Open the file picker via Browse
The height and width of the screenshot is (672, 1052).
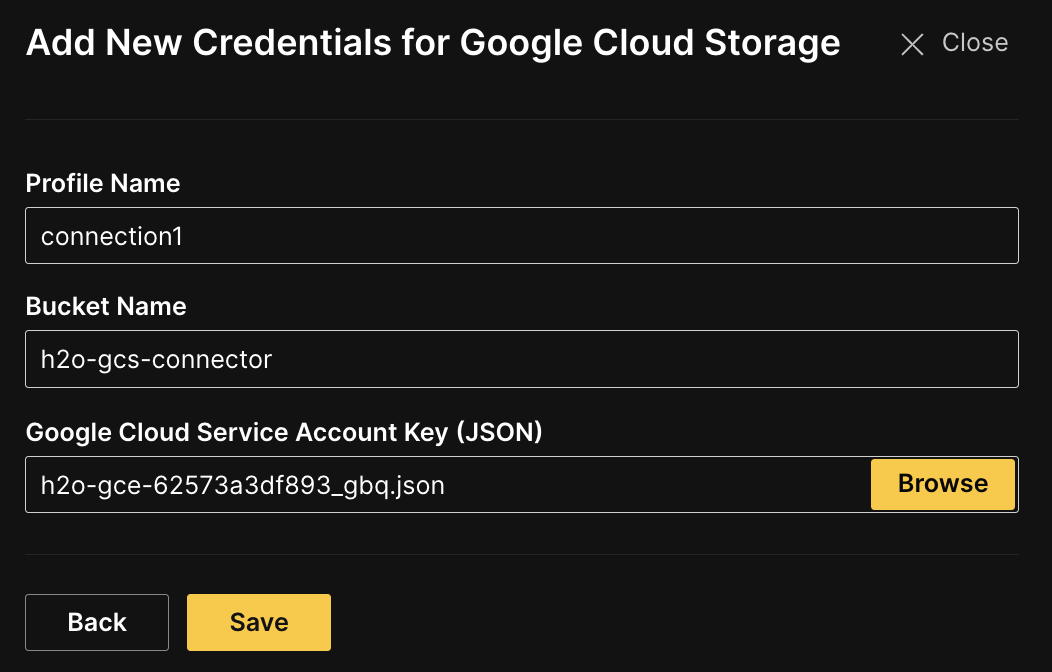click(942, 484)
